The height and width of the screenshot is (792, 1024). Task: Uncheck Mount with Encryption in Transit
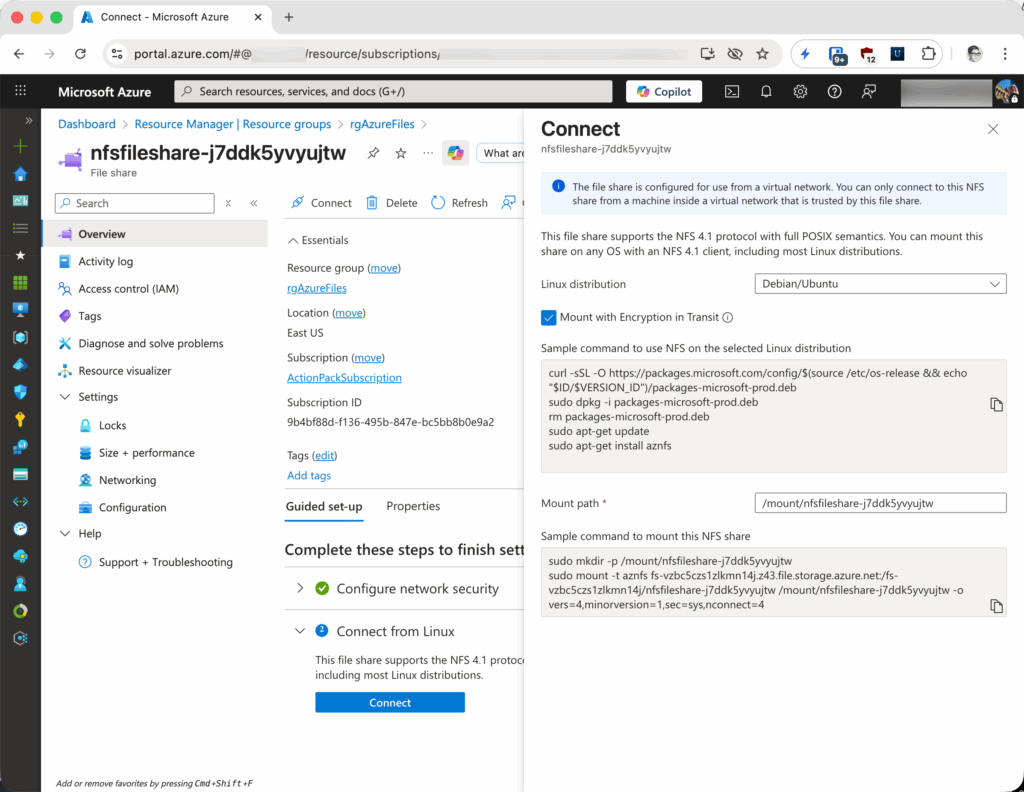549,318
